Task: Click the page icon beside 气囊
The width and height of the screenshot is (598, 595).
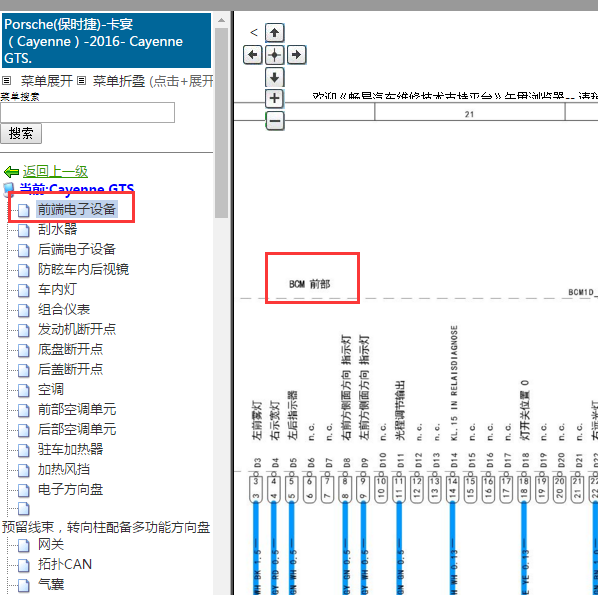Action: click(24, 585)
